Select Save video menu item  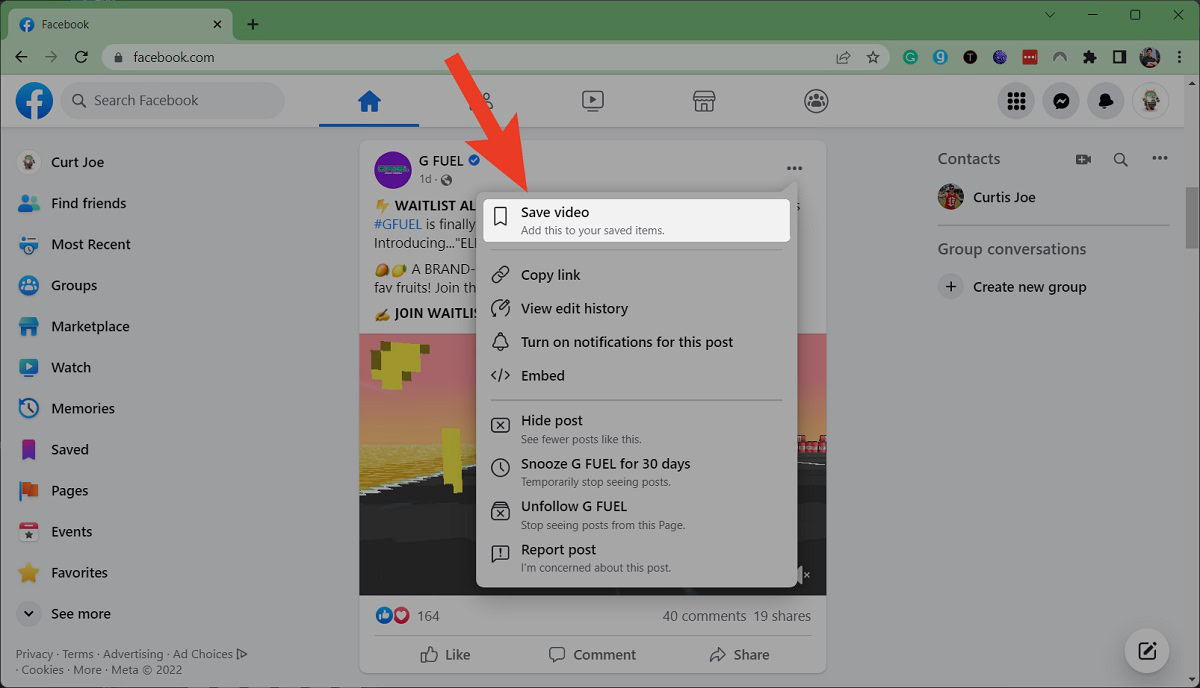point(636,220)
